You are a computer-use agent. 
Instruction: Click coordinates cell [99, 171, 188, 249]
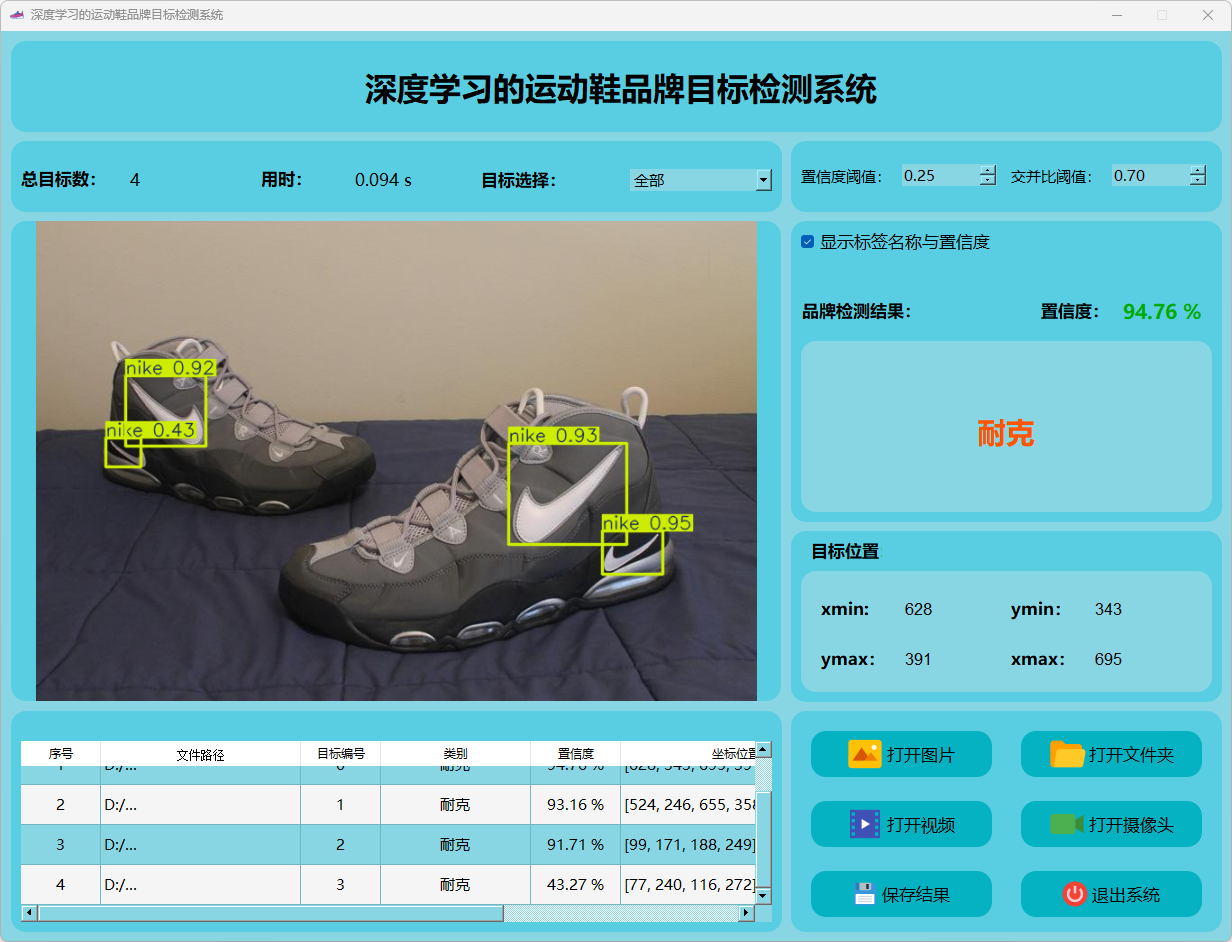[688, 844]
